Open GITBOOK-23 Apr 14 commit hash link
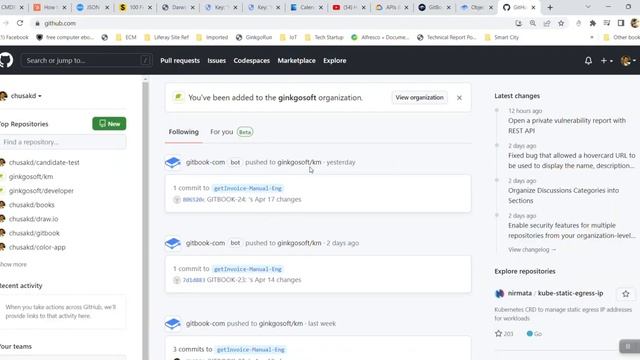The image size is (640, 360). coord(193,280)
